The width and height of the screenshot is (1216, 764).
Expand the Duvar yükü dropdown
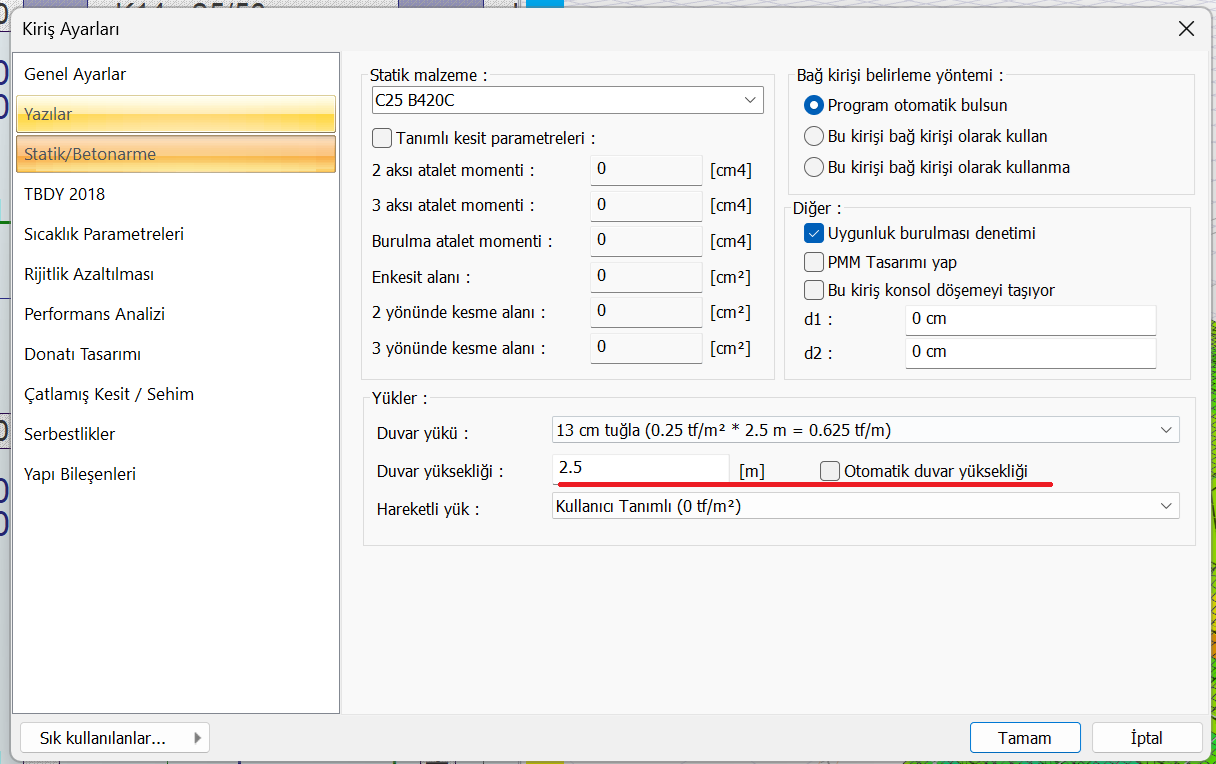coord(1165,430)
